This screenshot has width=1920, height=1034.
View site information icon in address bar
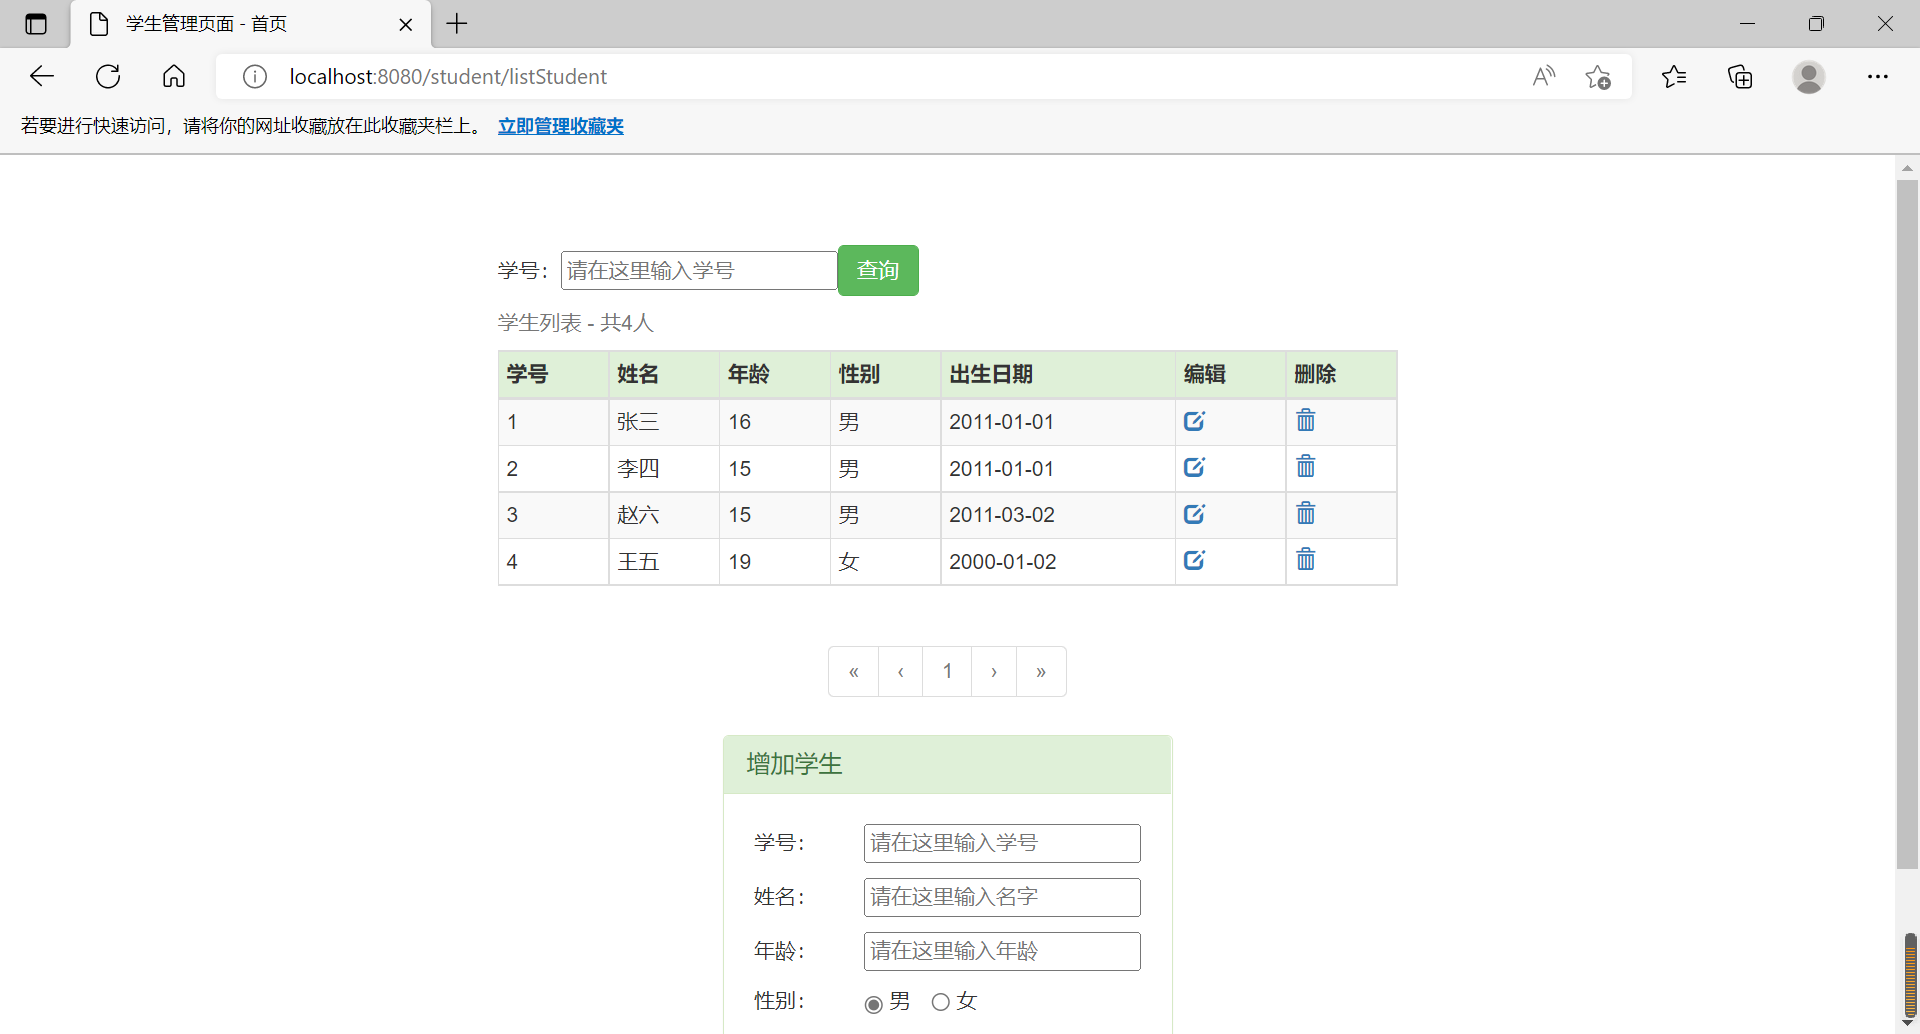coord(255,77)
